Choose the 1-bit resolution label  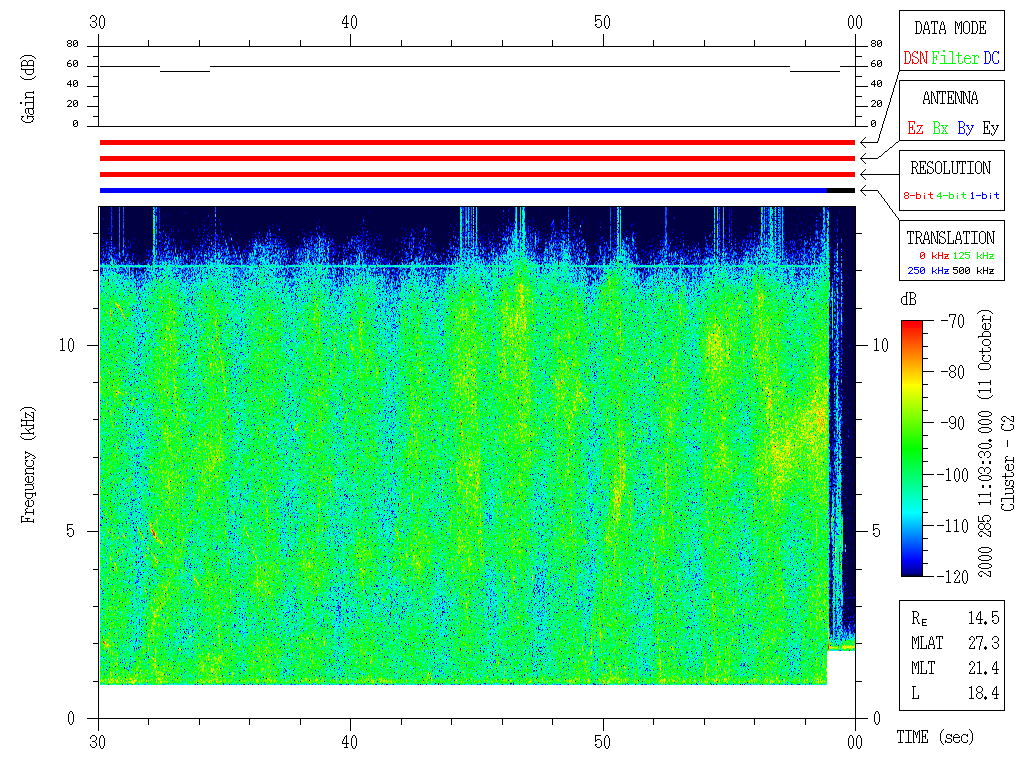pyautogui.click(x=984, y=195)
